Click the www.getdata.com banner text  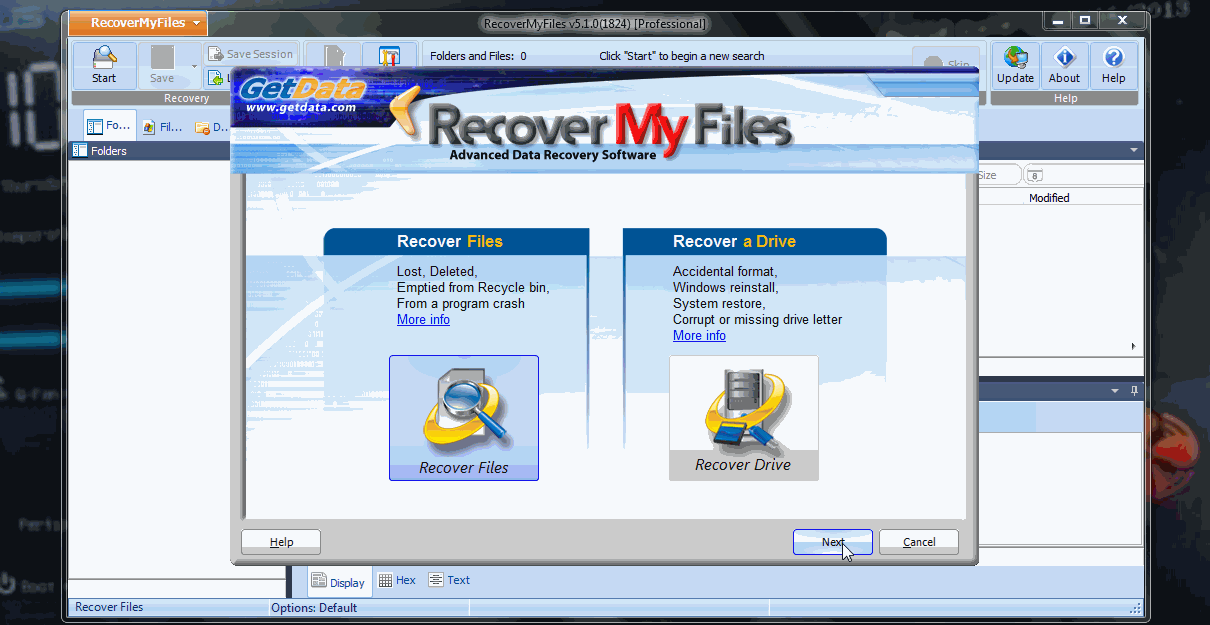pyautogui.click(x=300, y=107)
